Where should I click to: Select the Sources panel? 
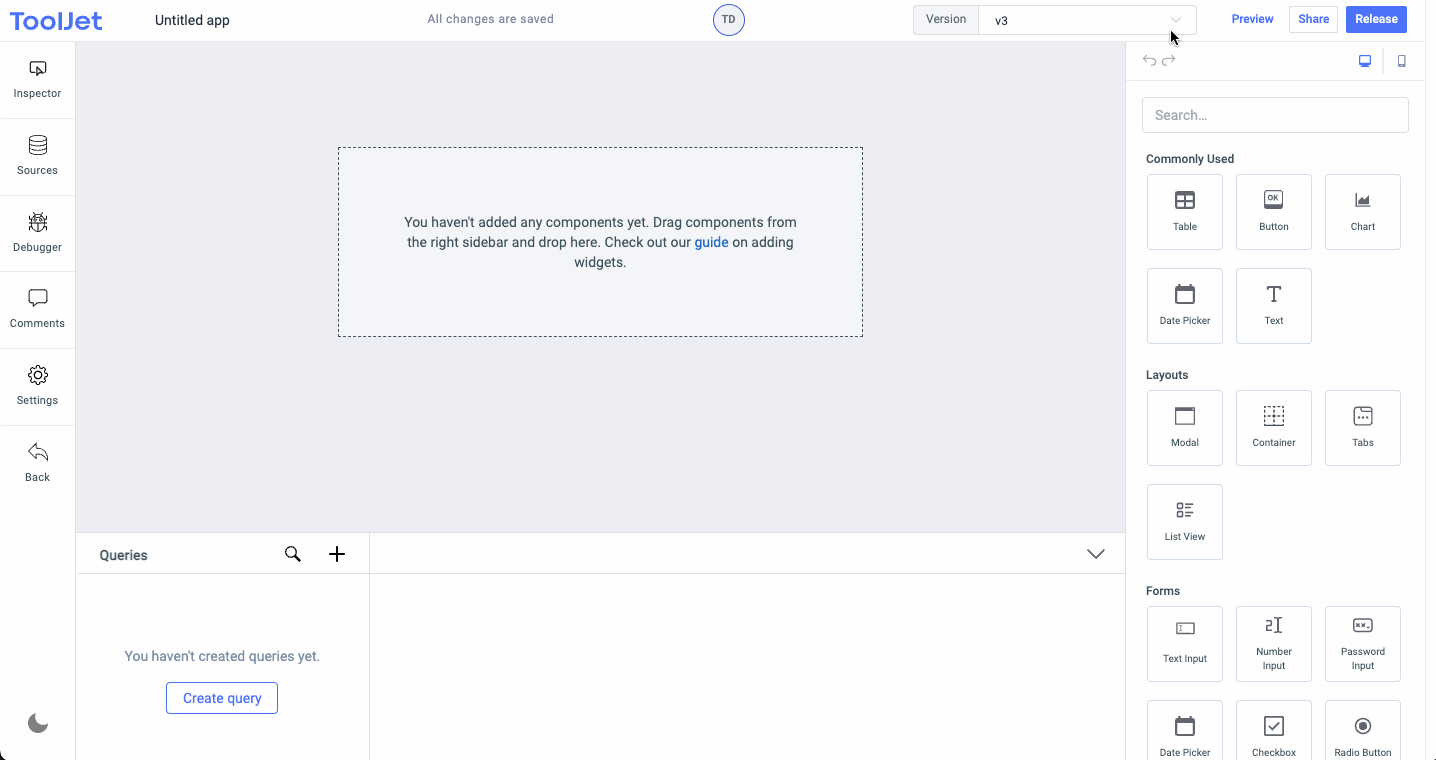pyautogui.click(x=37, y=156)
